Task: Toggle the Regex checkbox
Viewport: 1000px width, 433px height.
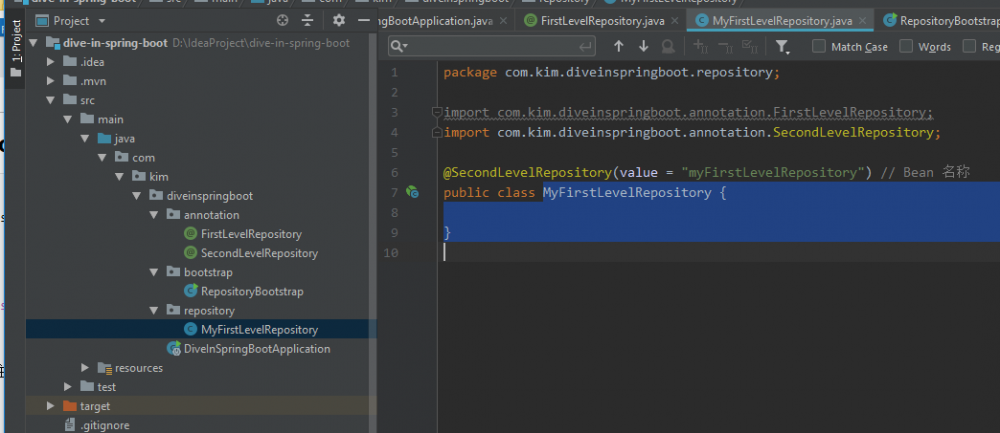Action: tap(969, 46)
